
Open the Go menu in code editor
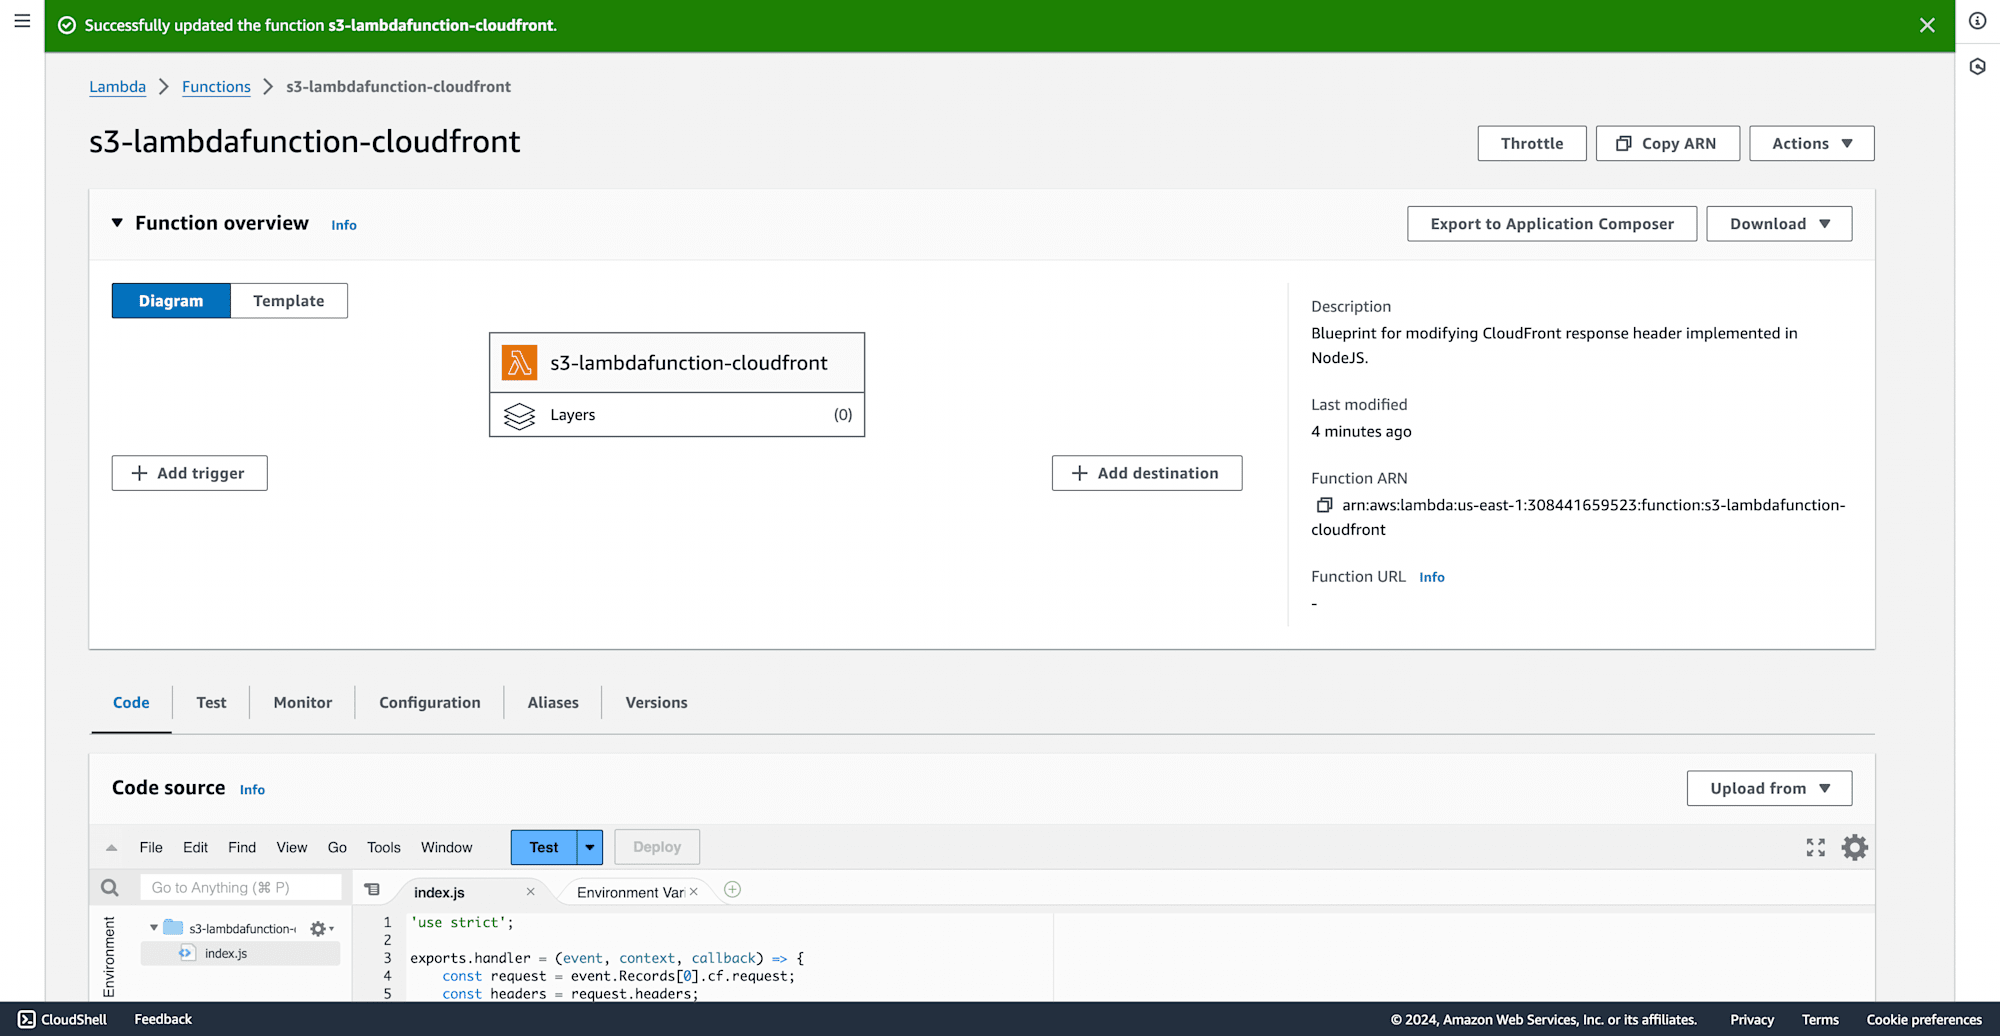tap(337, 847)
